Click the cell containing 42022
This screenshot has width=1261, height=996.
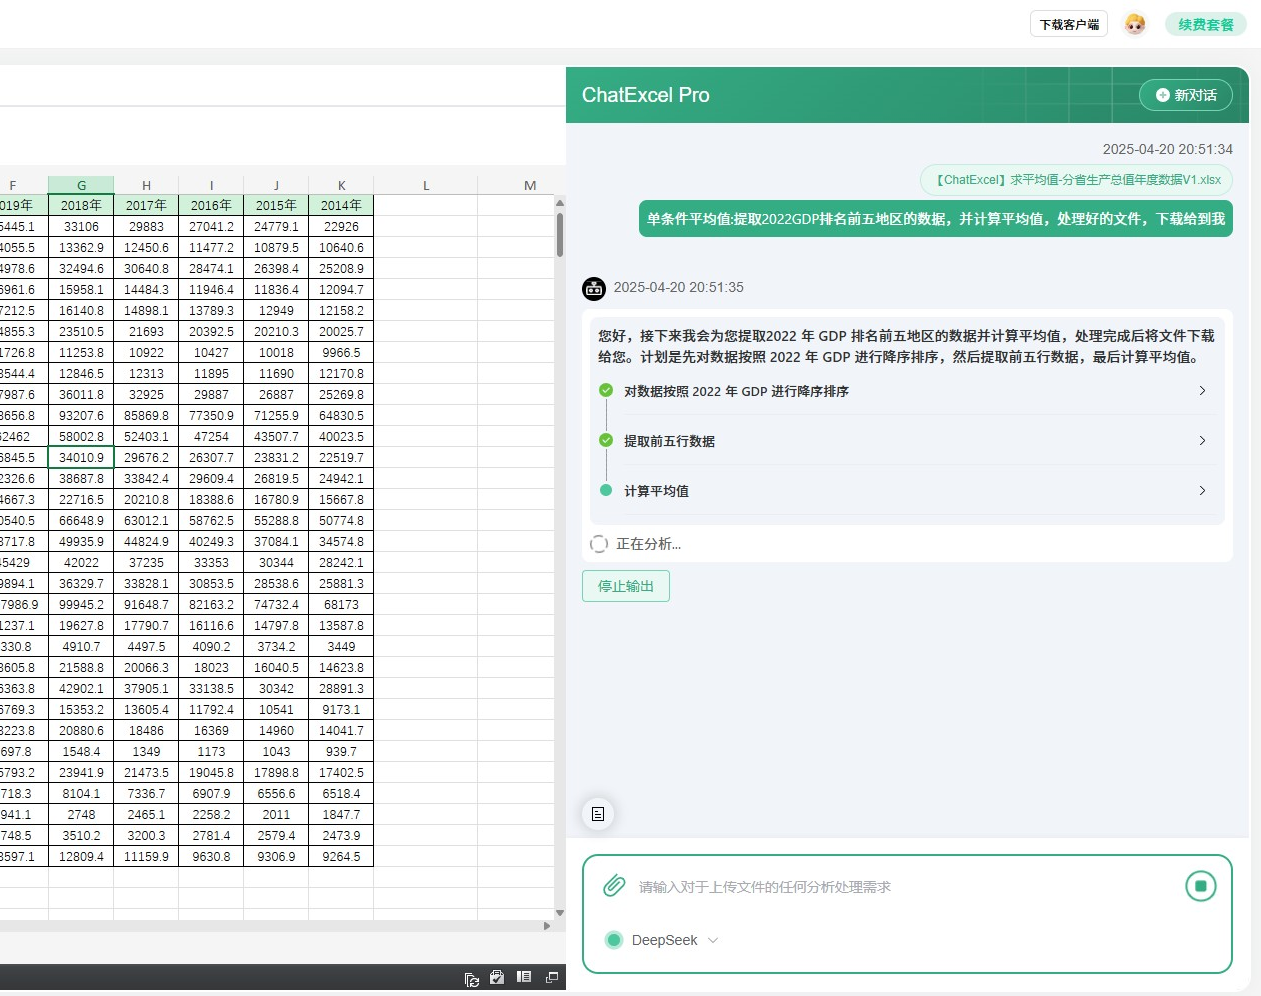81,563
